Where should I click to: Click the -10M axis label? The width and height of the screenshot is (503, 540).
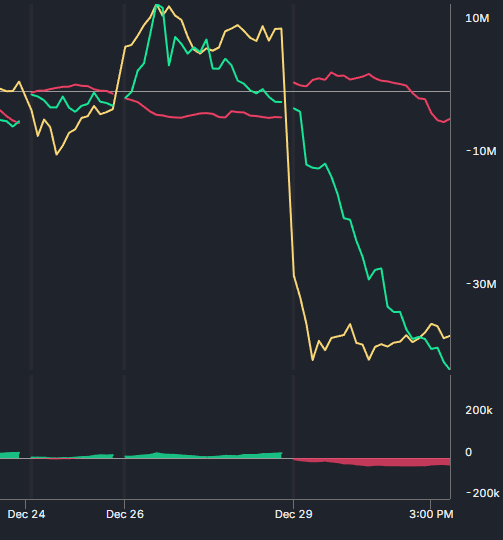[x=481, y=151]
